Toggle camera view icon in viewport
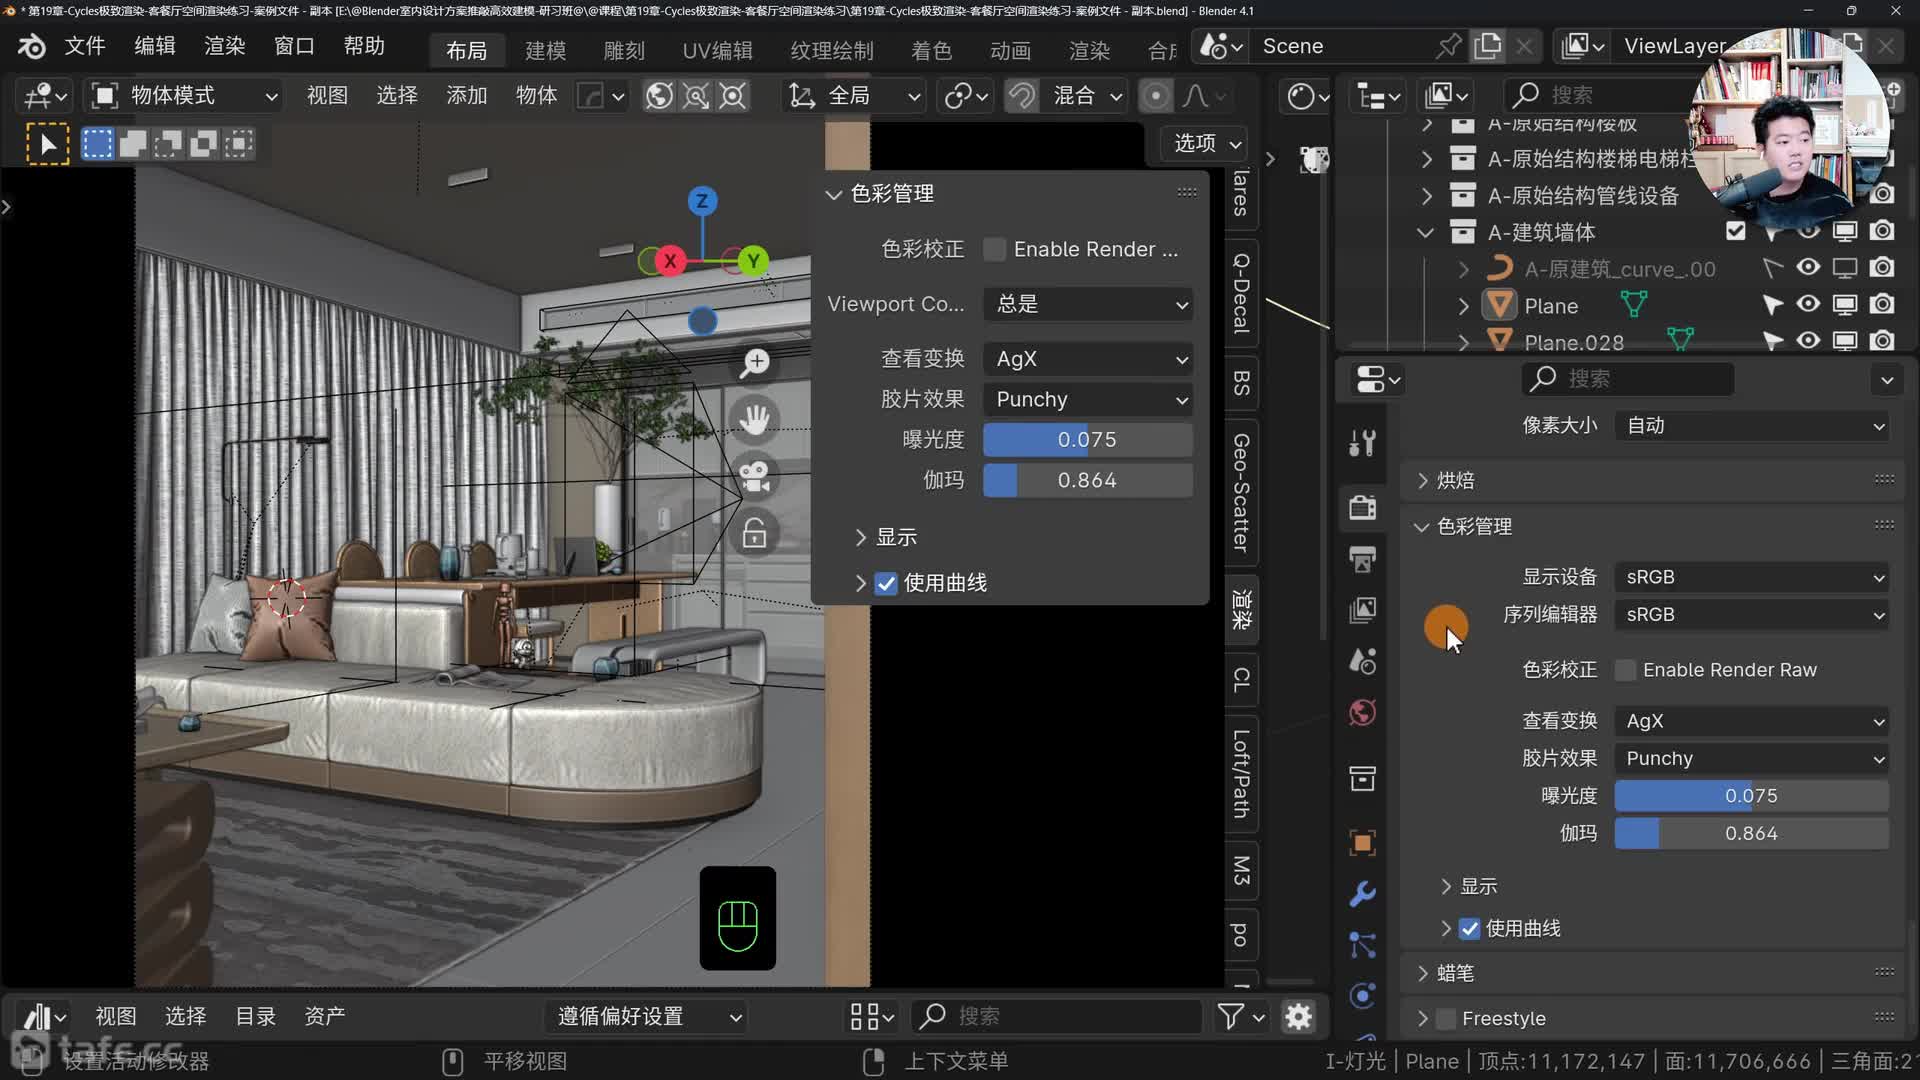 click(x=755, y=476)
